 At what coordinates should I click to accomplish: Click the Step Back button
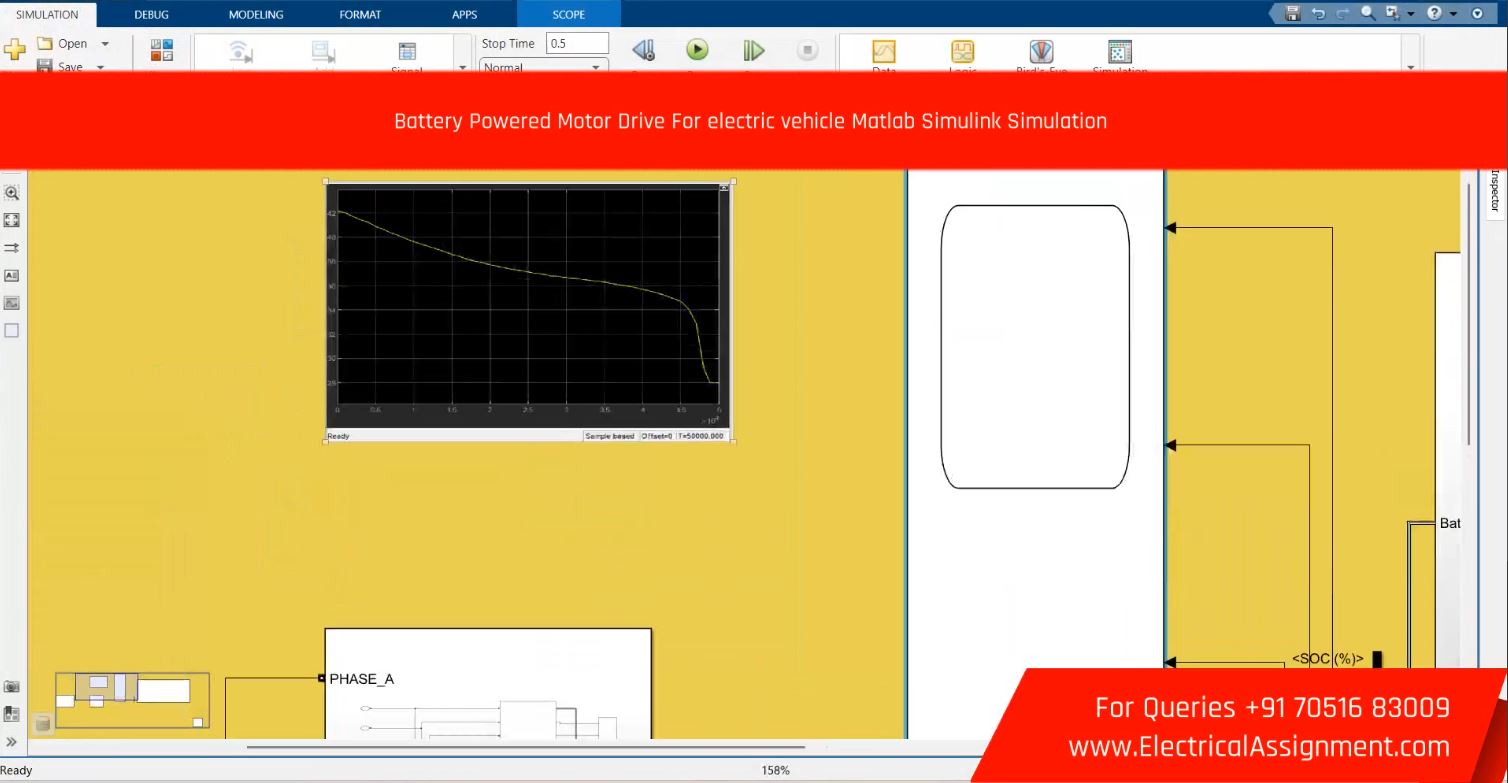(643, 50)
